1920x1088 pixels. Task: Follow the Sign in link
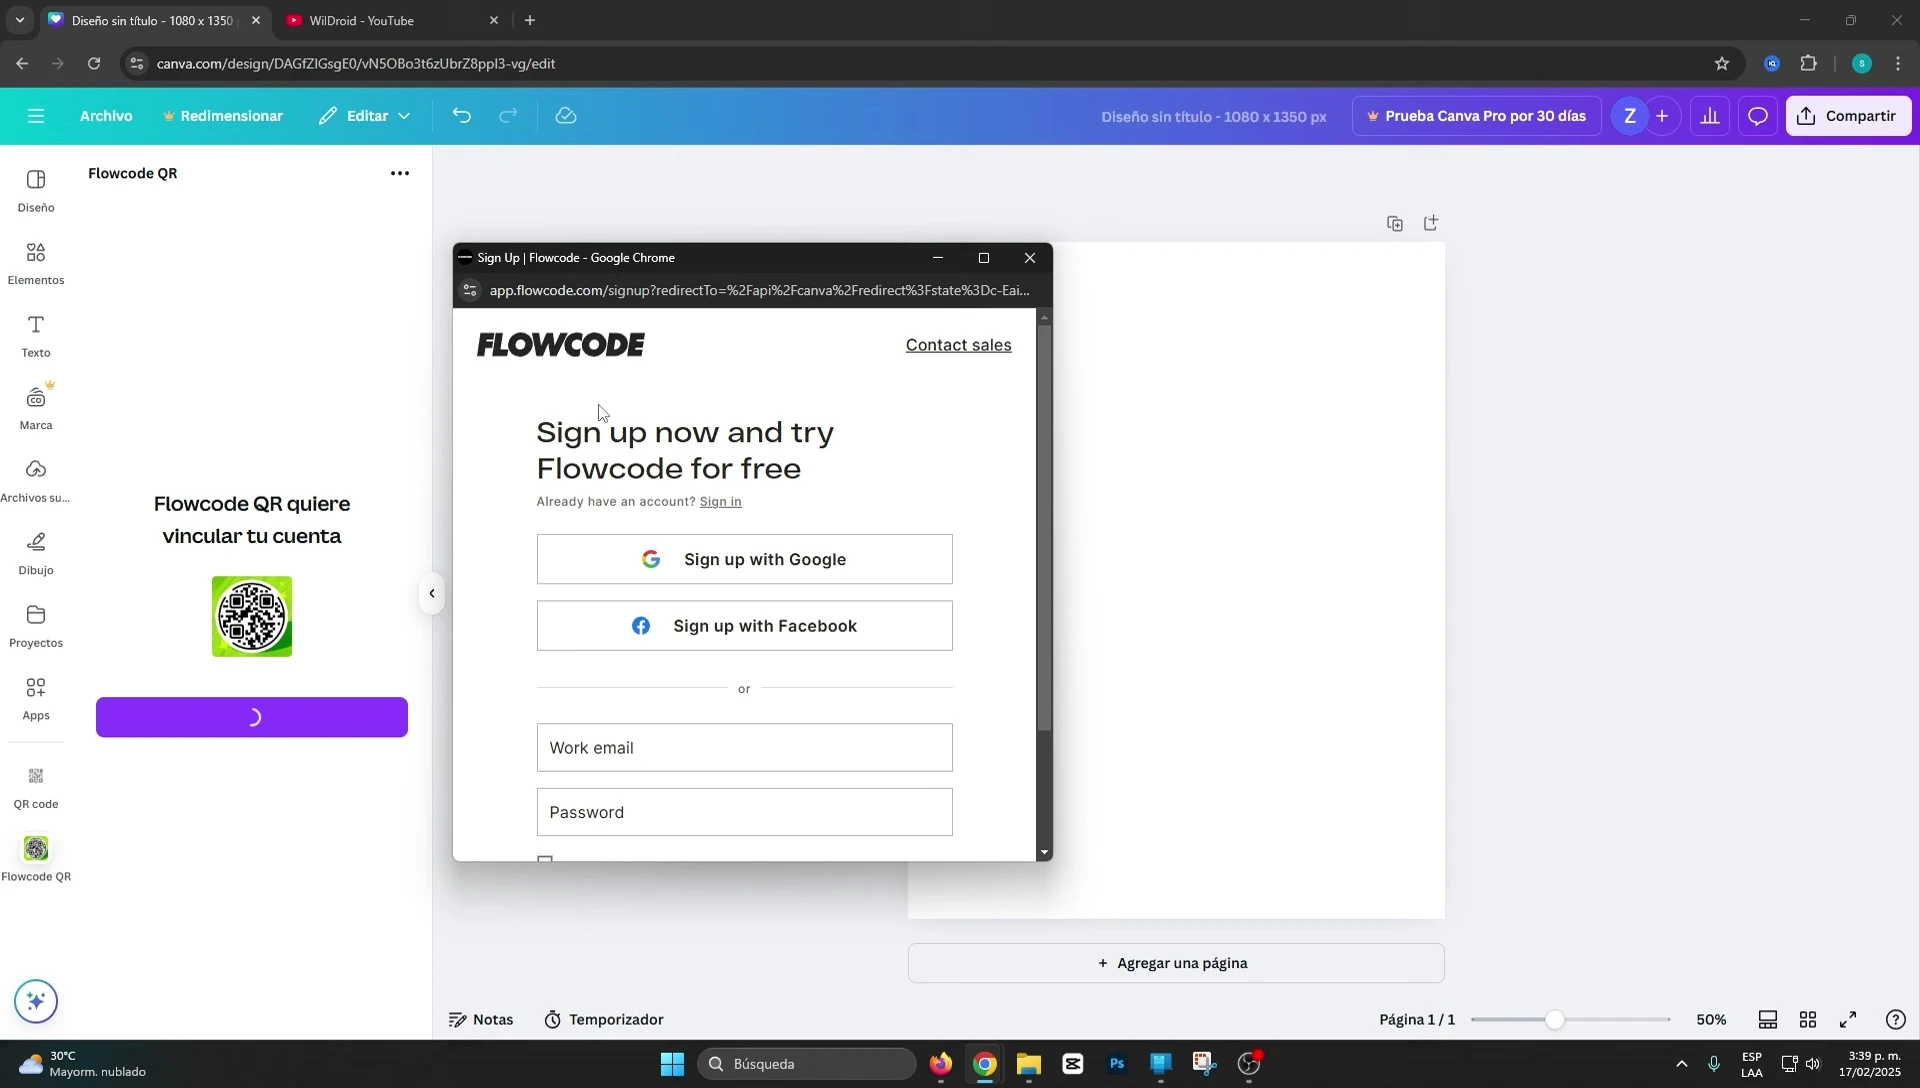(720, 501)
